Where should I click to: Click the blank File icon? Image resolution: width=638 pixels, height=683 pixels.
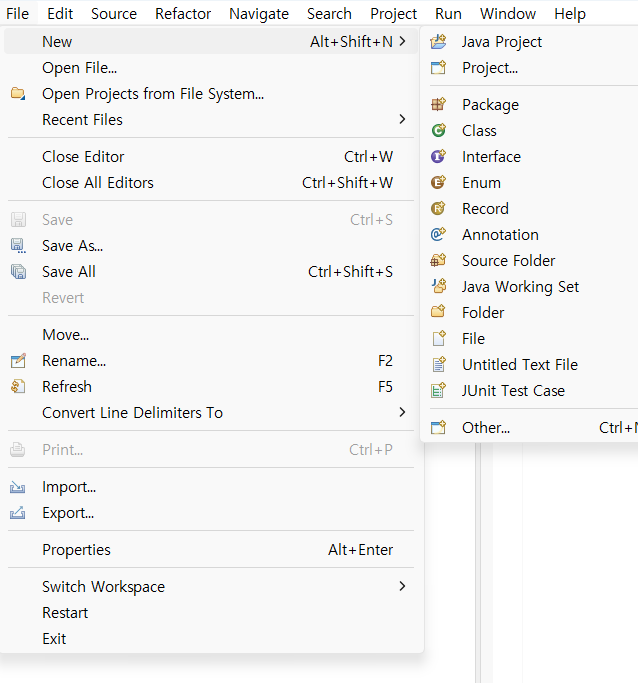(x=439, y=338)
